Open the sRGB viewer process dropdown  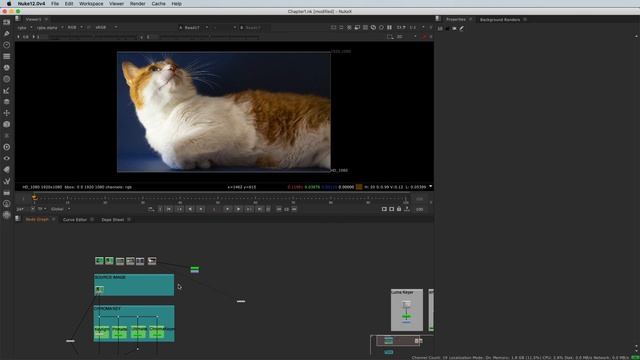click(x=106, y=27)
